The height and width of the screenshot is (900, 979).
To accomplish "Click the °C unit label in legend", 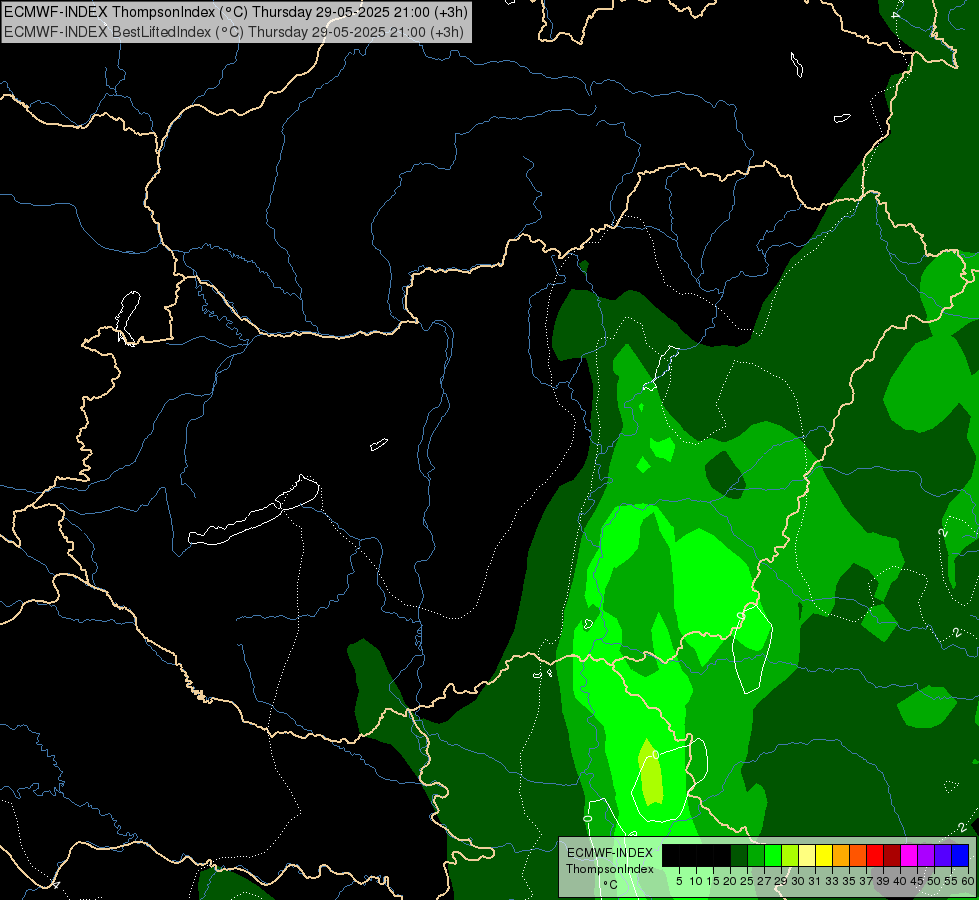I will [611, 885].
